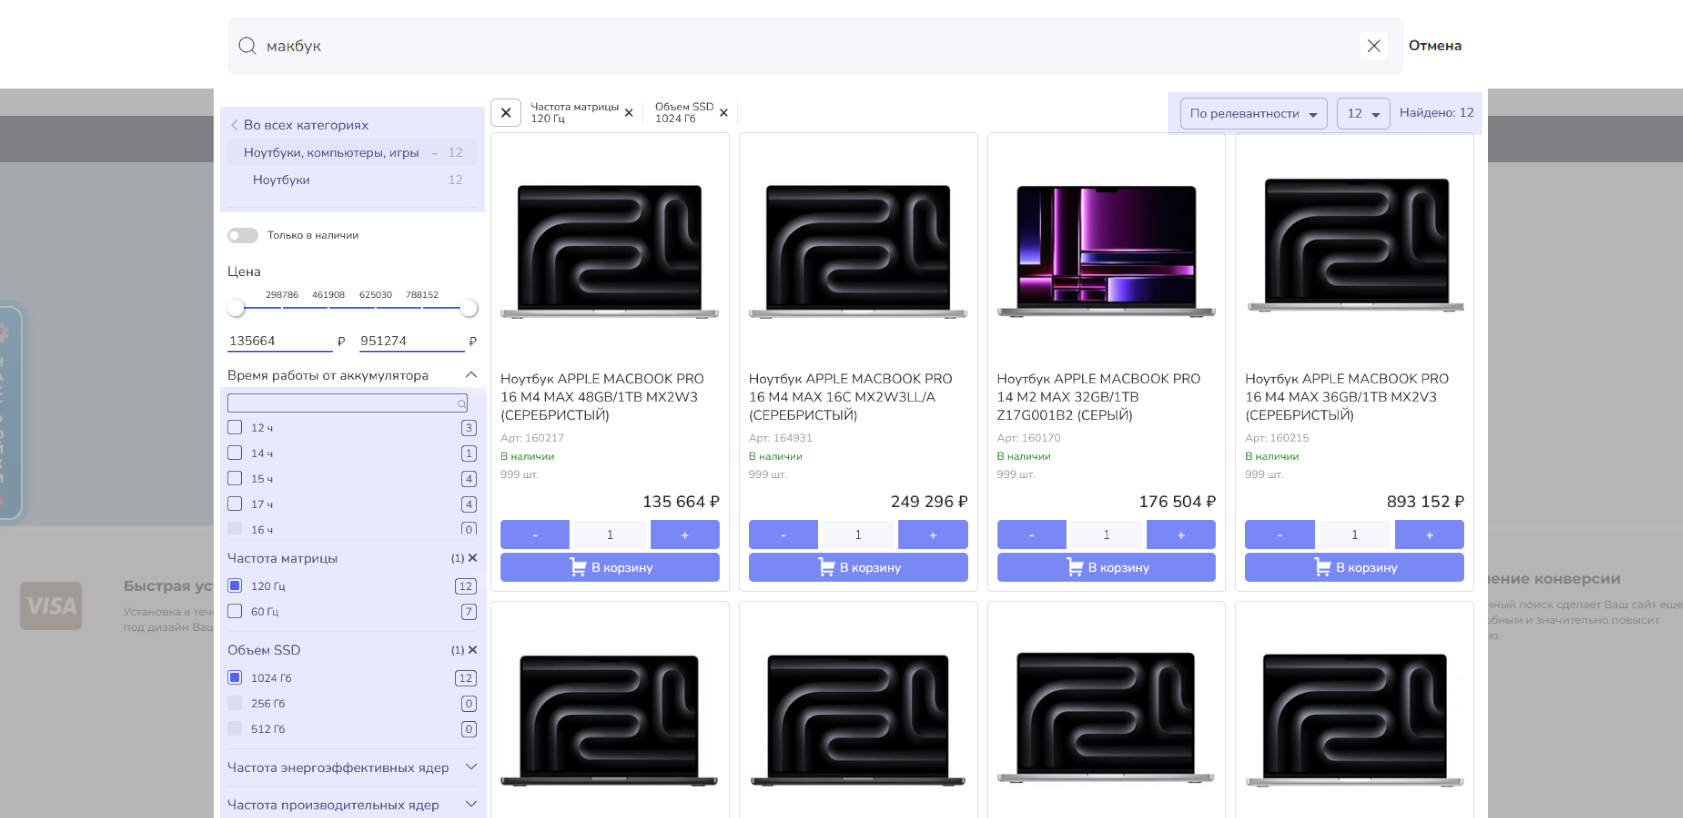Reset the Объем SSD filter section
Image resolution: width=1683 pixels, height=818 pixels.
[x=472, y=650]
